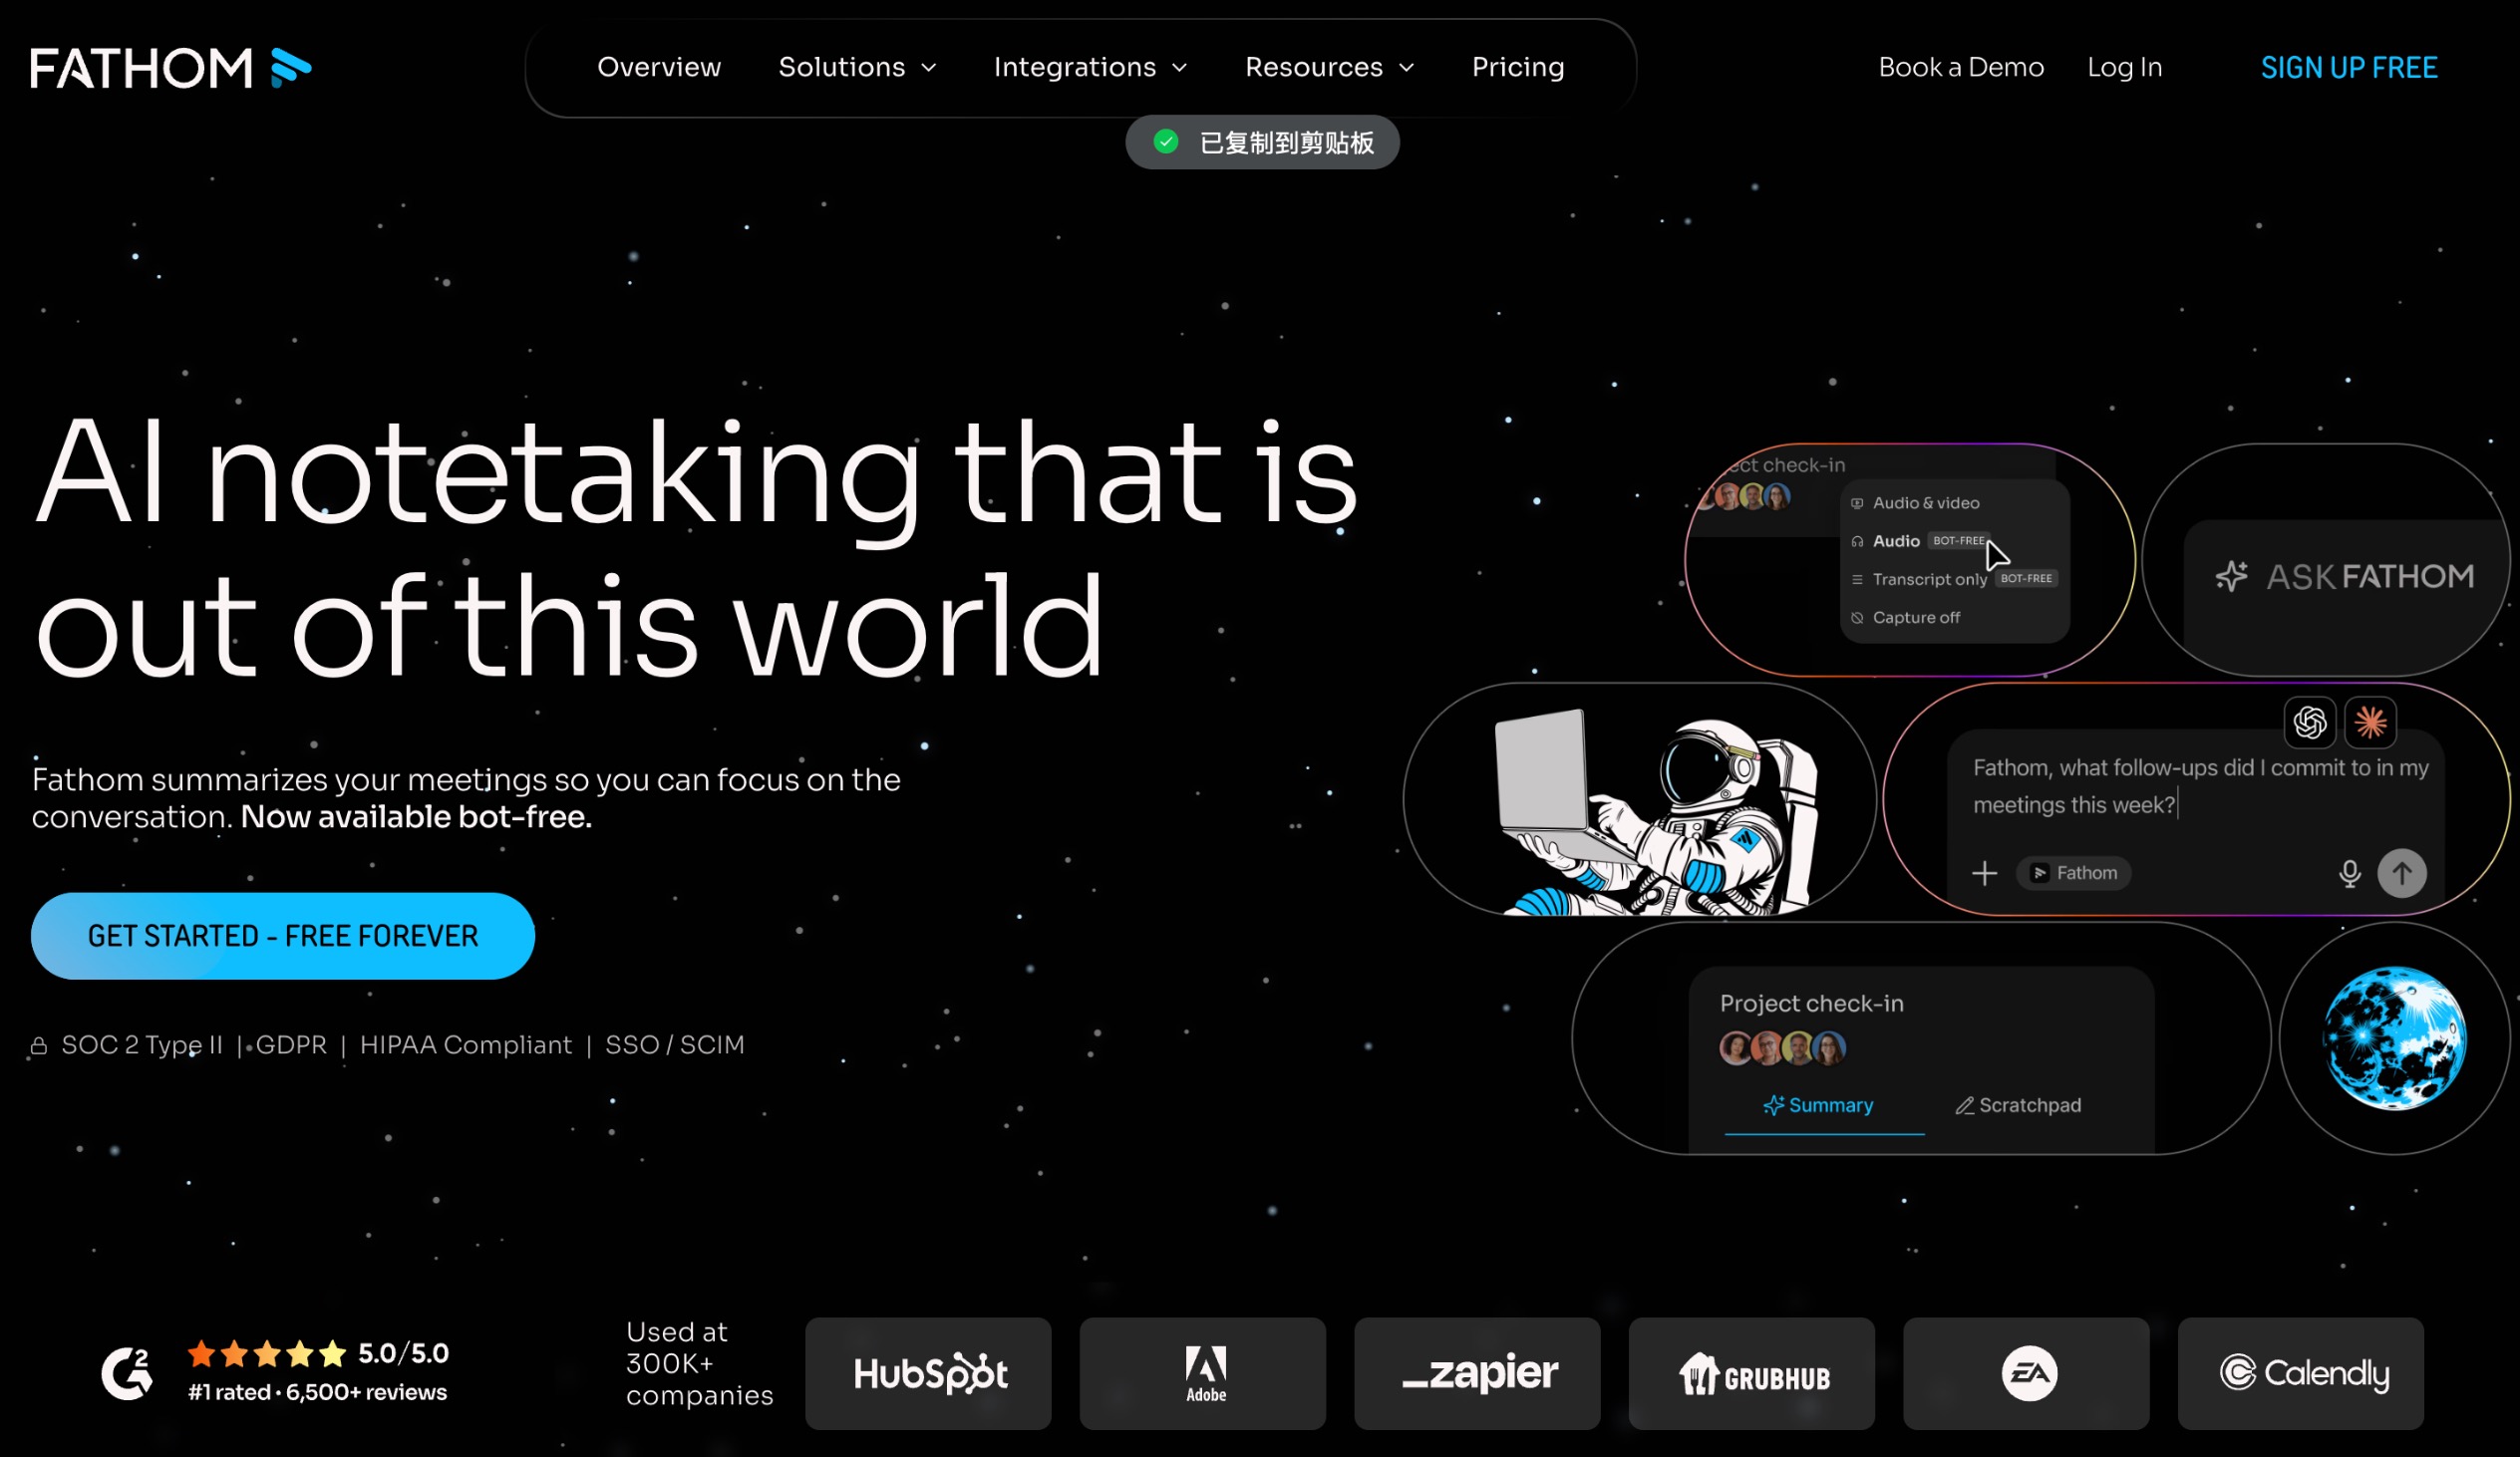The image size is (2520, 1457).
Task: Click the lock icon beside SOC 2
Action: (x=39, y=1046)
